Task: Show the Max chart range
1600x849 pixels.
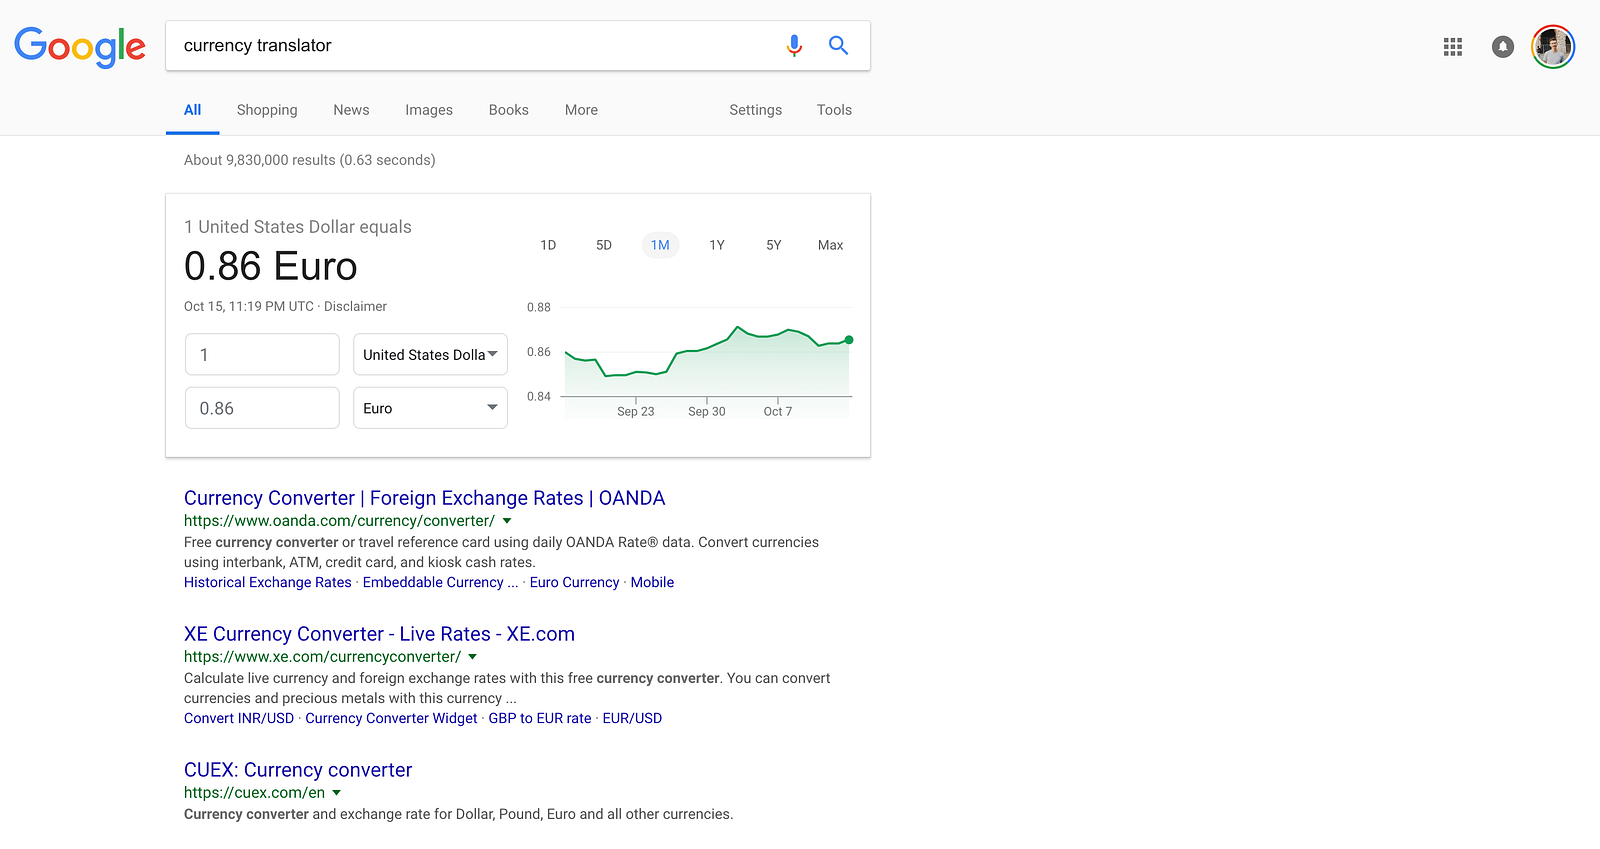Action: click(x=830, y=245)
